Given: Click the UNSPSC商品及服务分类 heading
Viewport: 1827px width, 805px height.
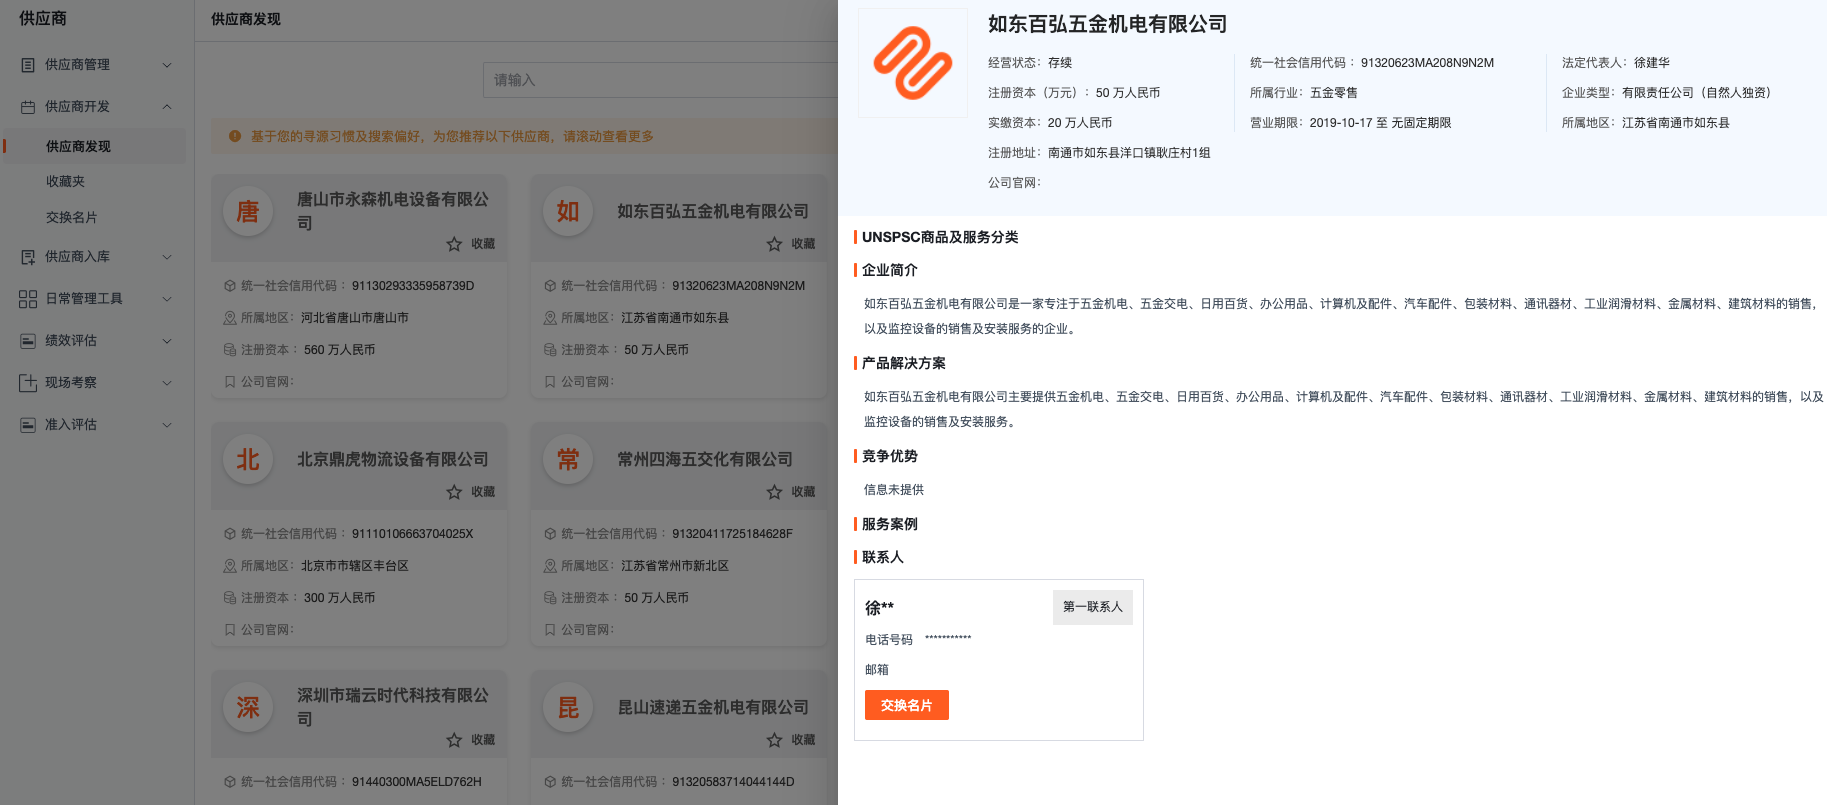Looking at the screenshot, I should 940,237.
